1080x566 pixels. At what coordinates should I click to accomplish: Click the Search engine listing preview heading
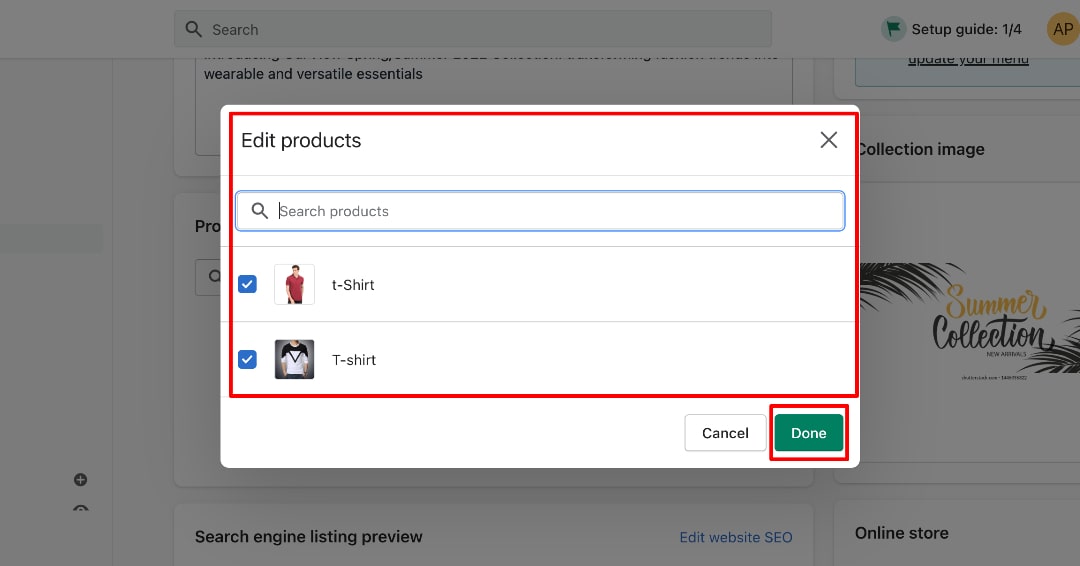309,537
